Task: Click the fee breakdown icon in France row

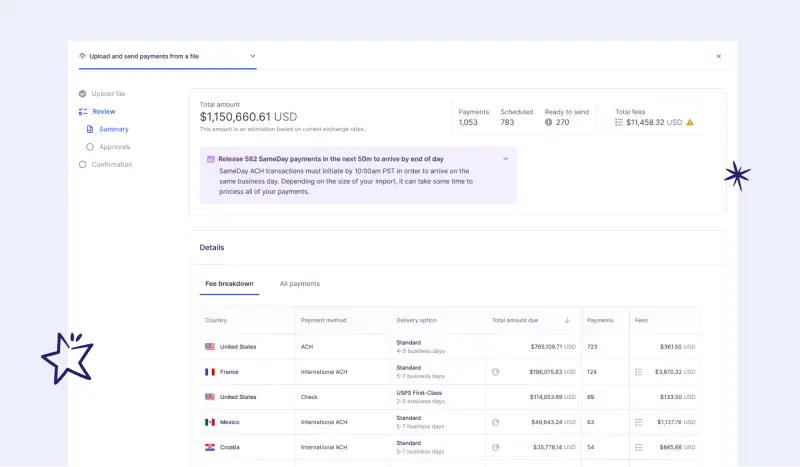Action: (639, 371)
